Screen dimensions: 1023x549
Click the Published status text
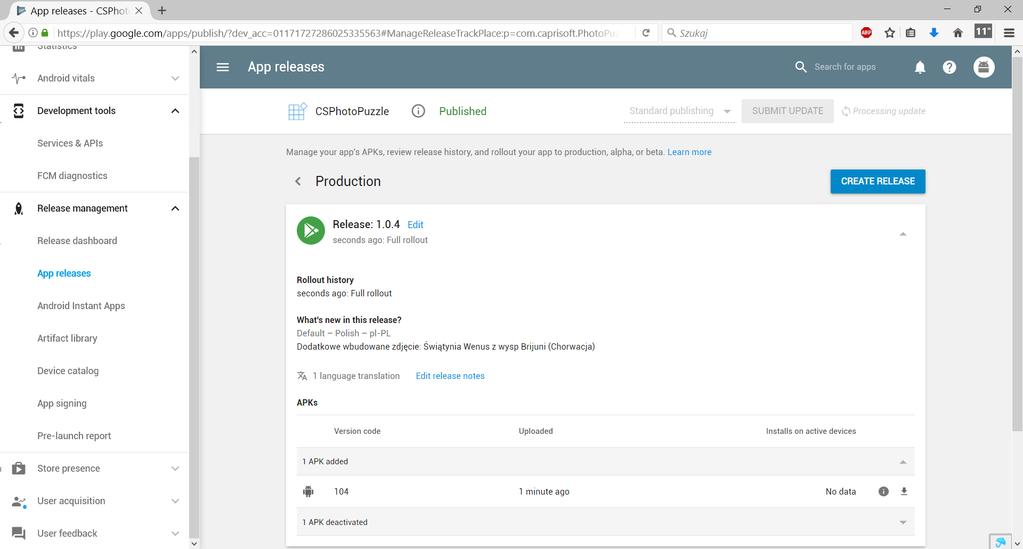[463, 111]
